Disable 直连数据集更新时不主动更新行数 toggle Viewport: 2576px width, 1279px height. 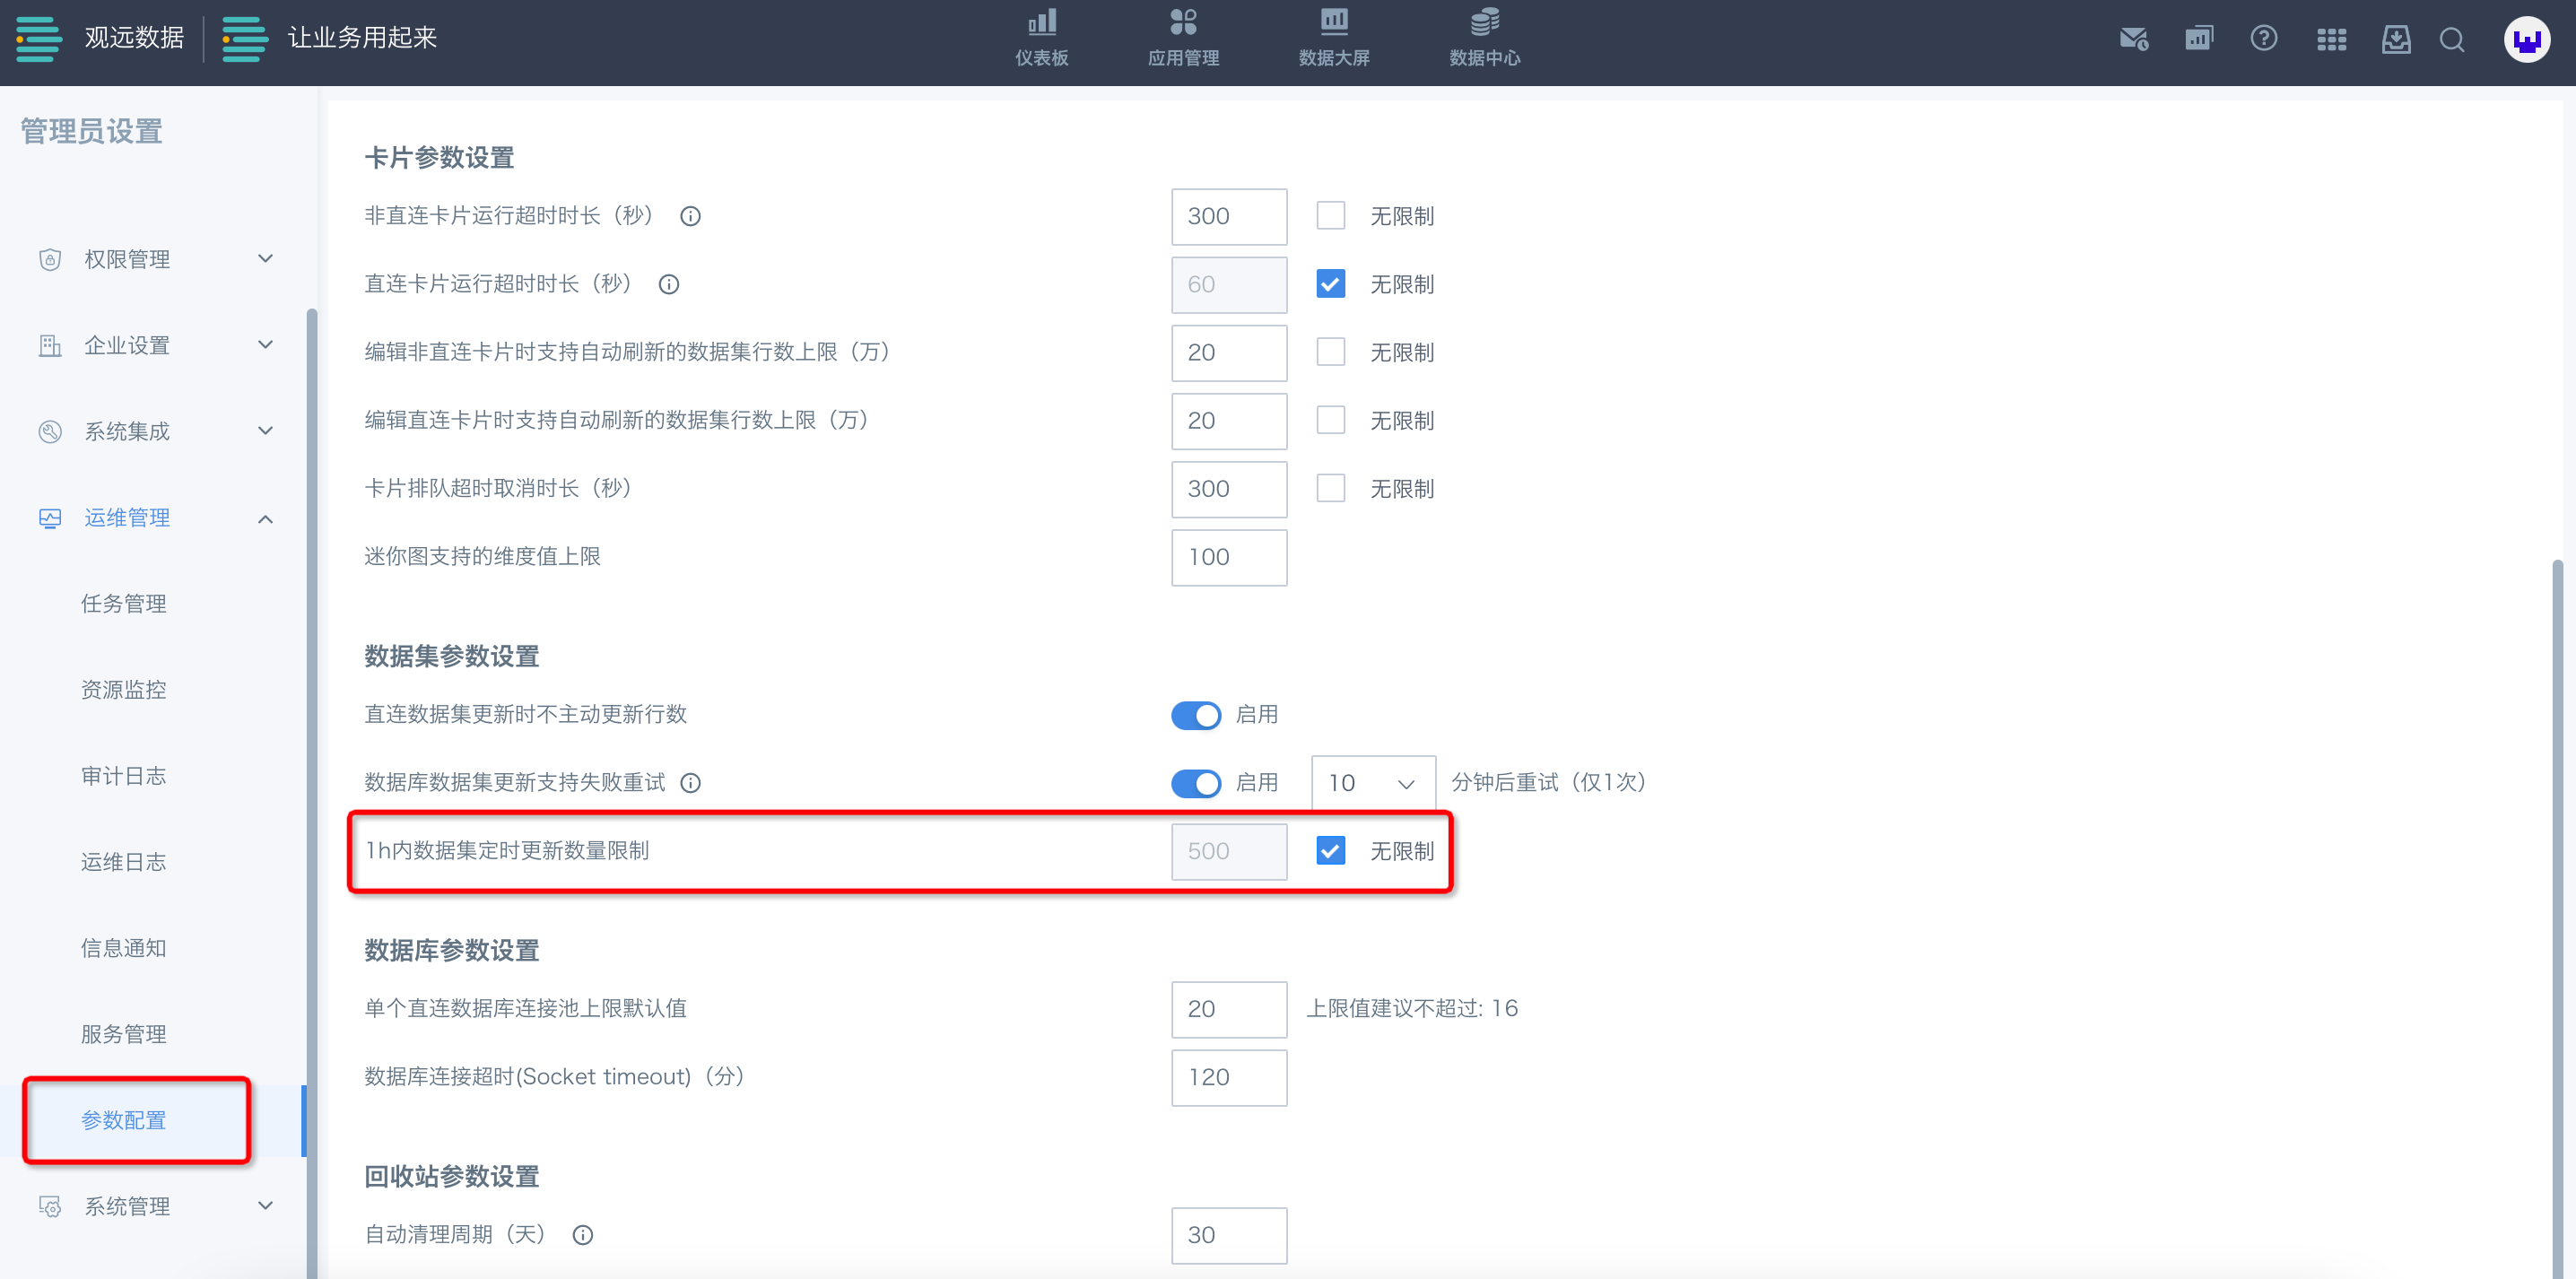[1196, 715]
